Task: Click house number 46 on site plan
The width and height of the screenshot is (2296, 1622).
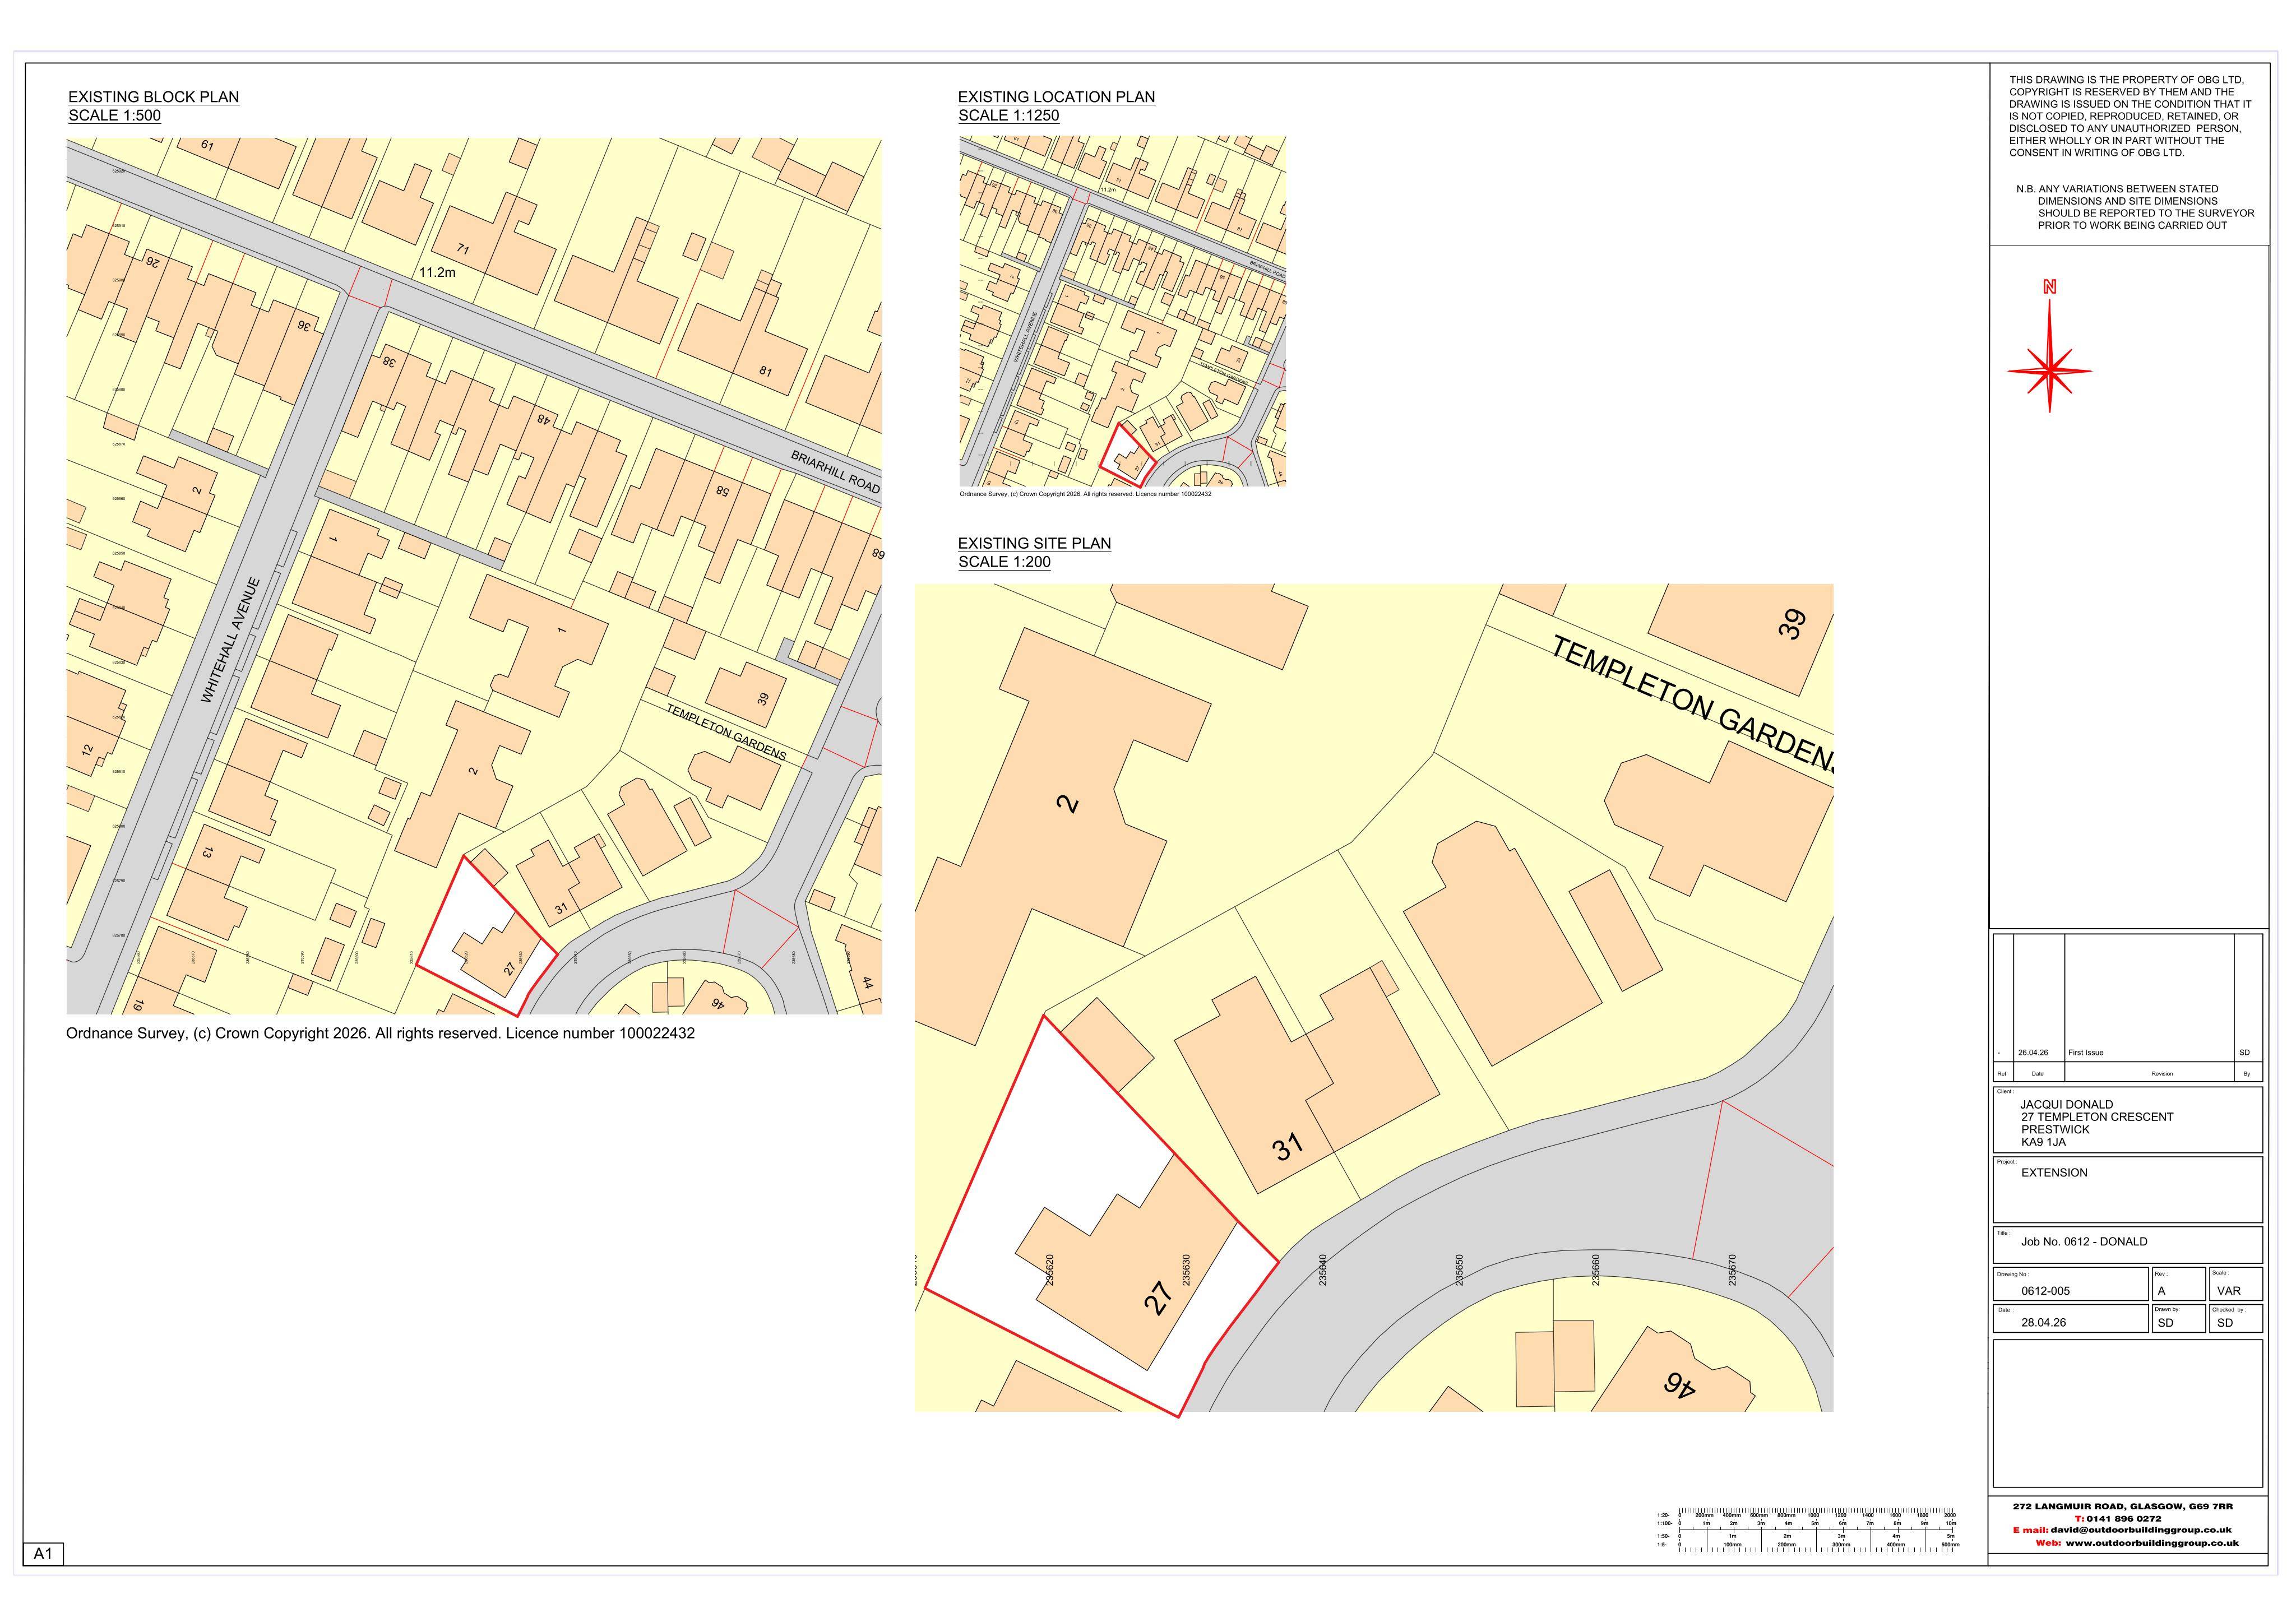Action: click(x=1679, y=1385)
